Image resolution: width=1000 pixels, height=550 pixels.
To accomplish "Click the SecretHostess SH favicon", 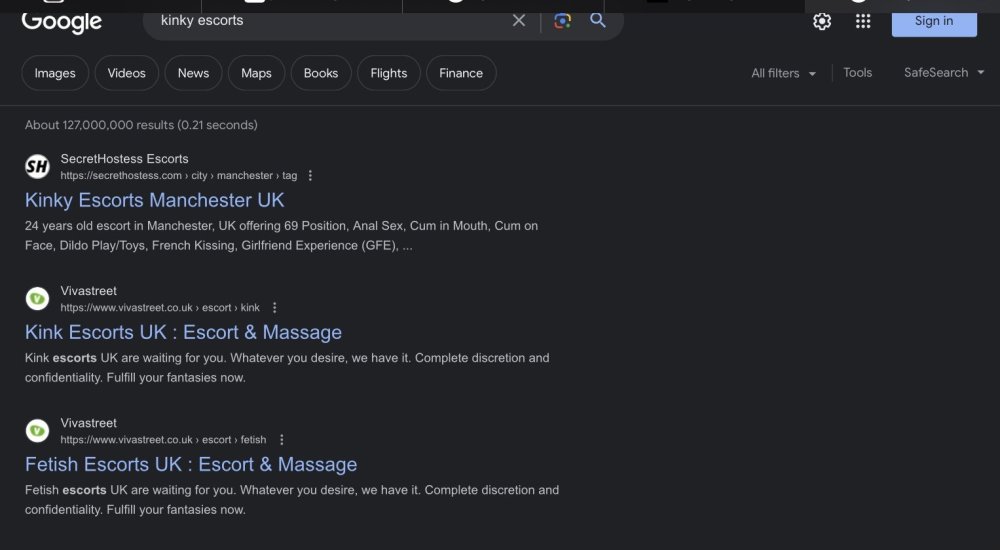I will [37, 167].
